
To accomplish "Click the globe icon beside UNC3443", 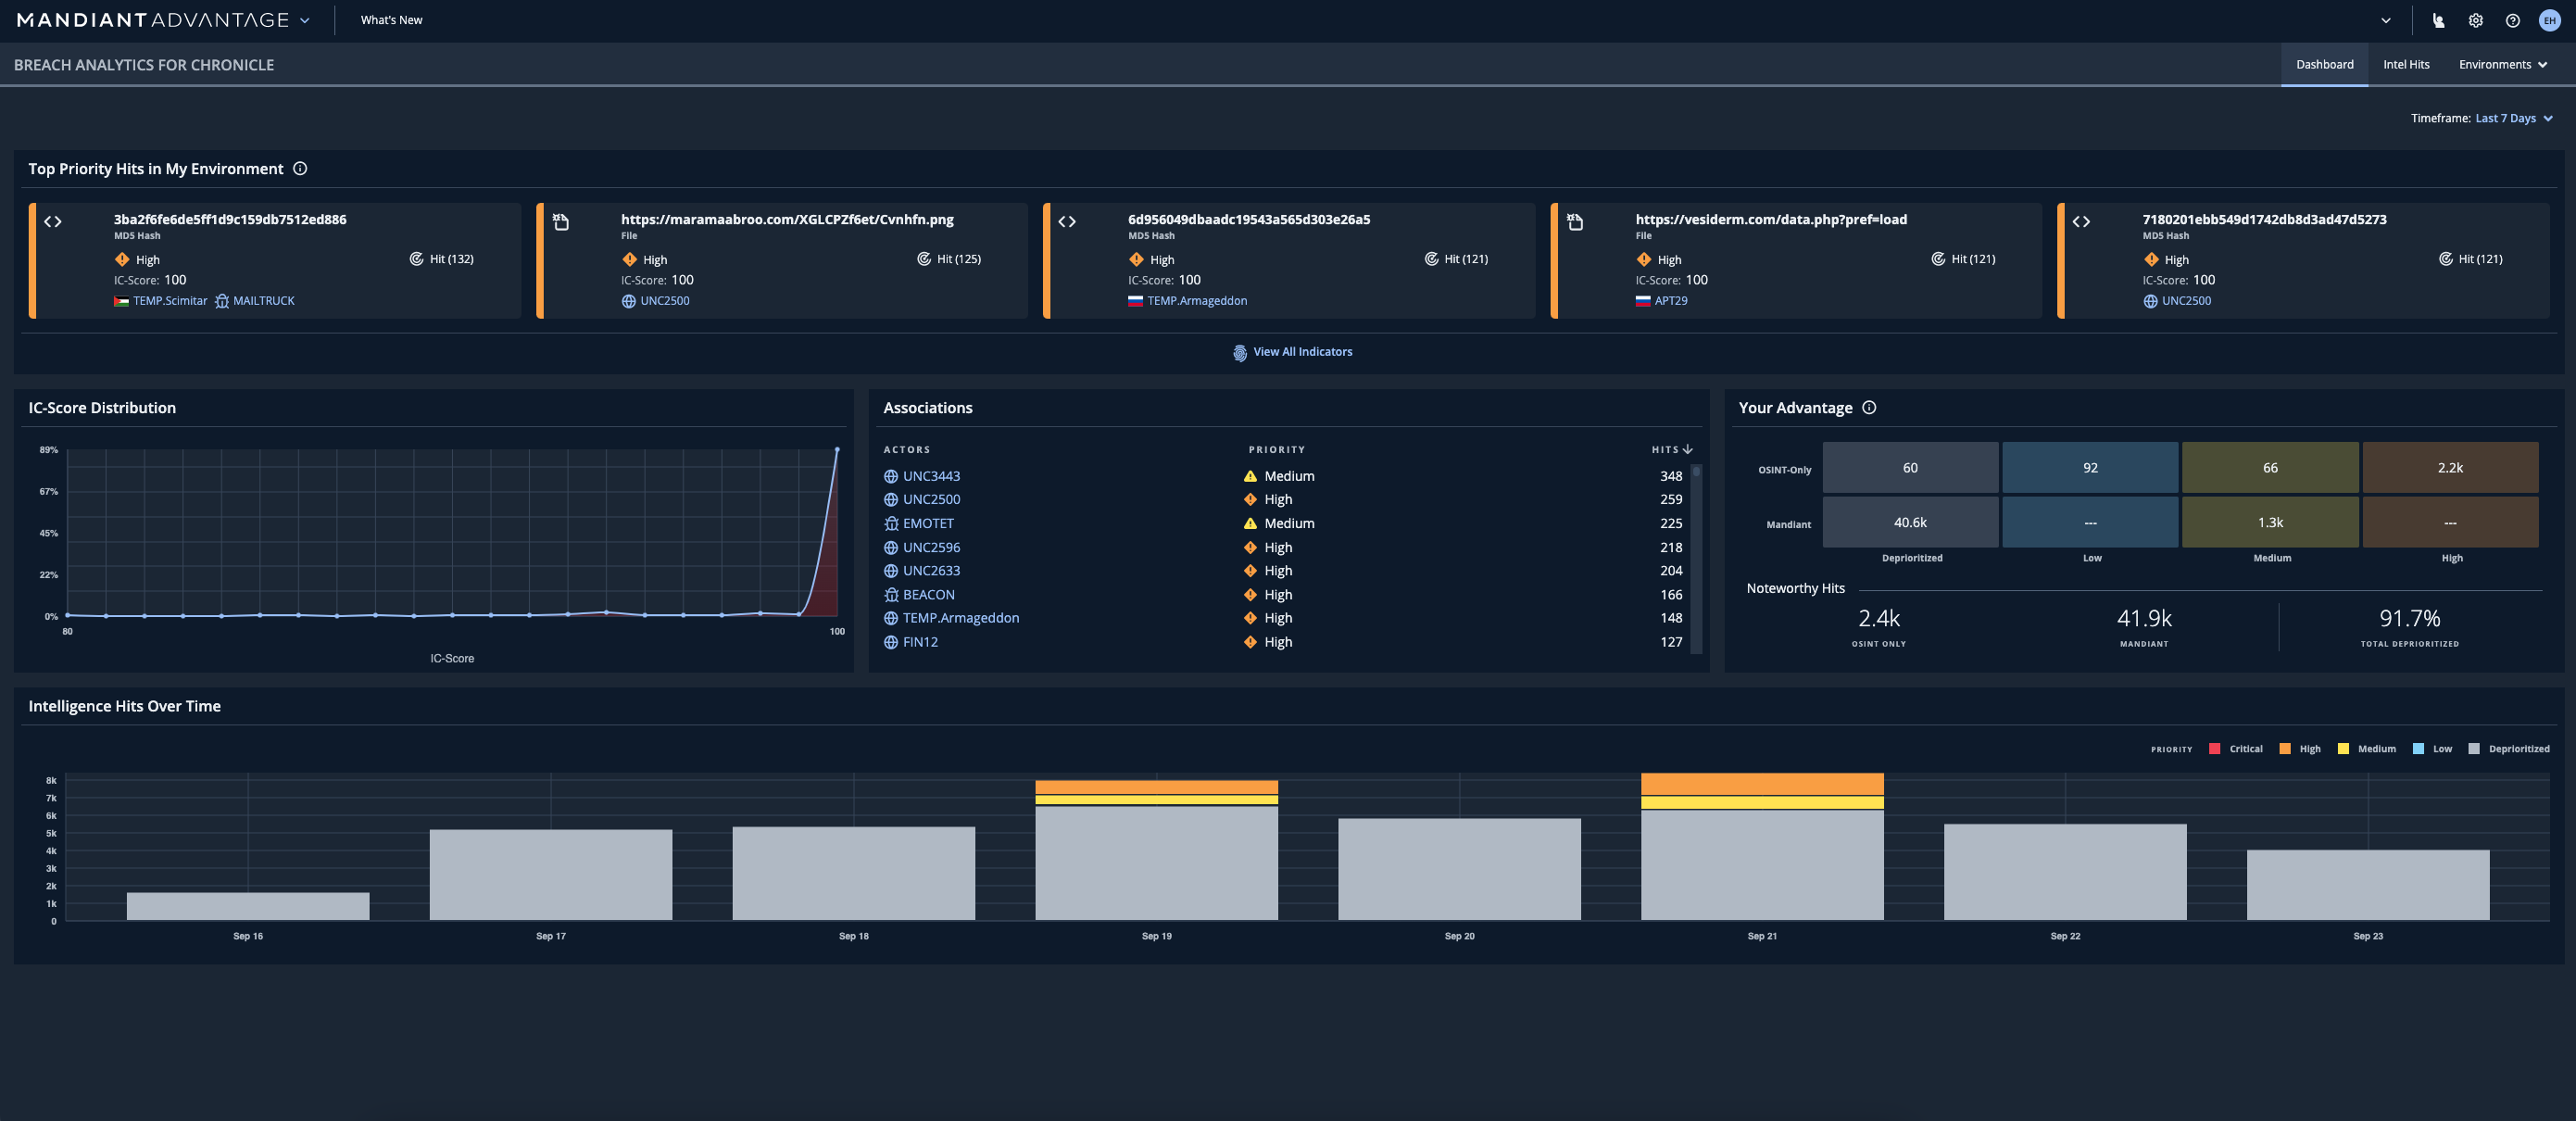I will 890,477.
